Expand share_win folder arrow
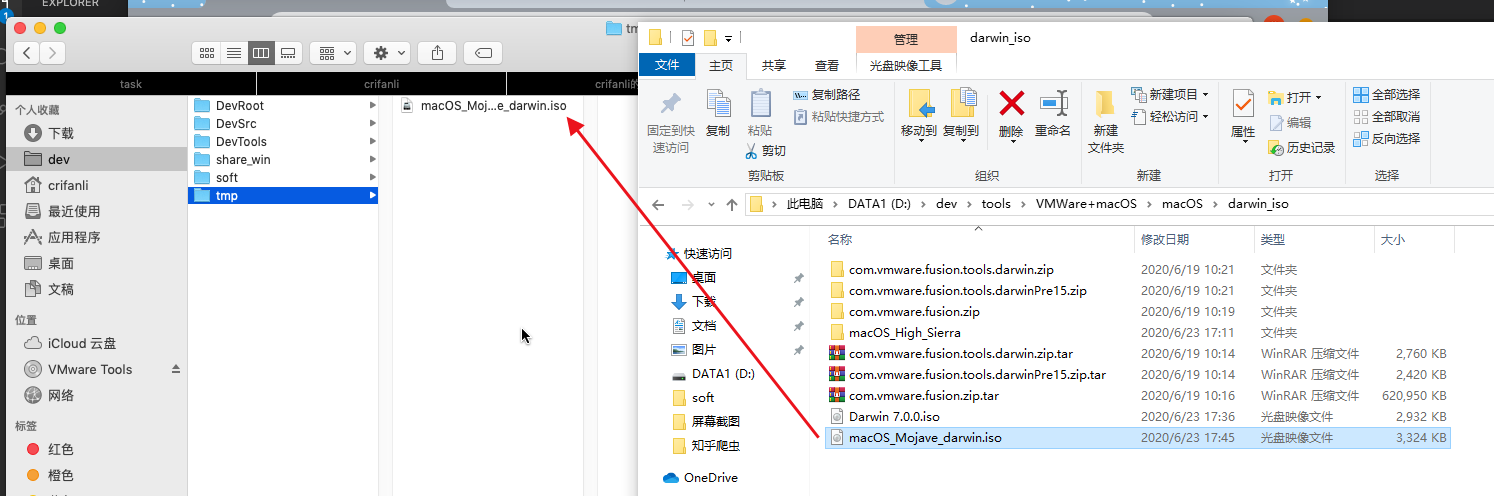1494x496 pixels. 372,159
